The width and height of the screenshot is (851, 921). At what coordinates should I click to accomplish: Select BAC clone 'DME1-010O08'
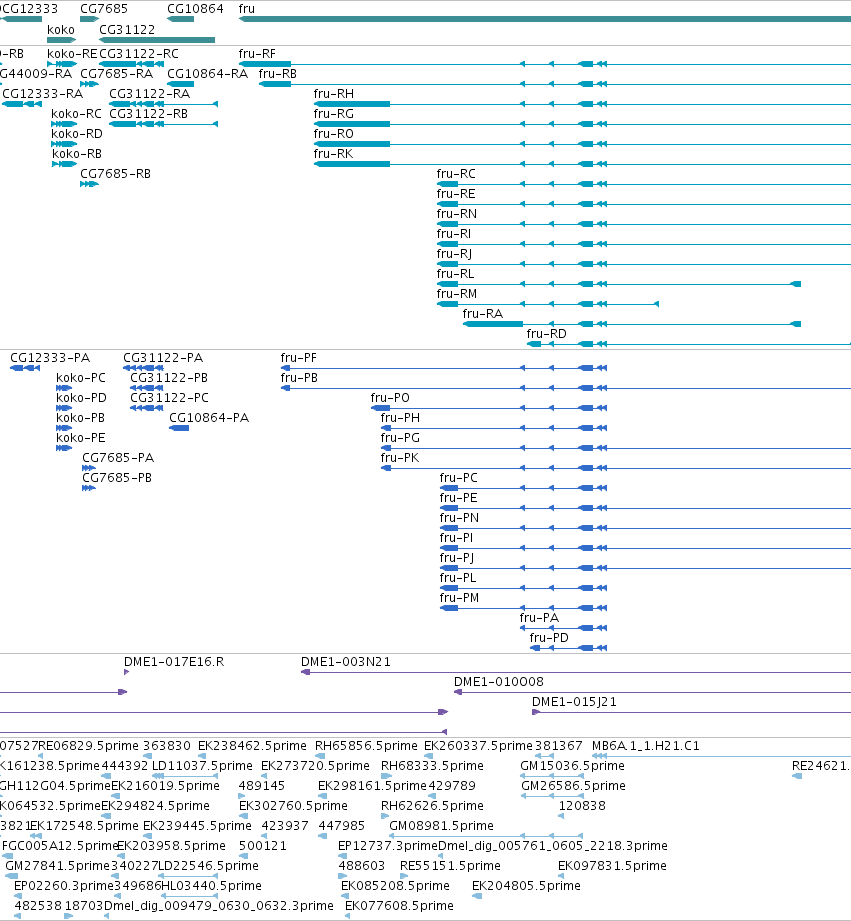click(x=499, y=682)
